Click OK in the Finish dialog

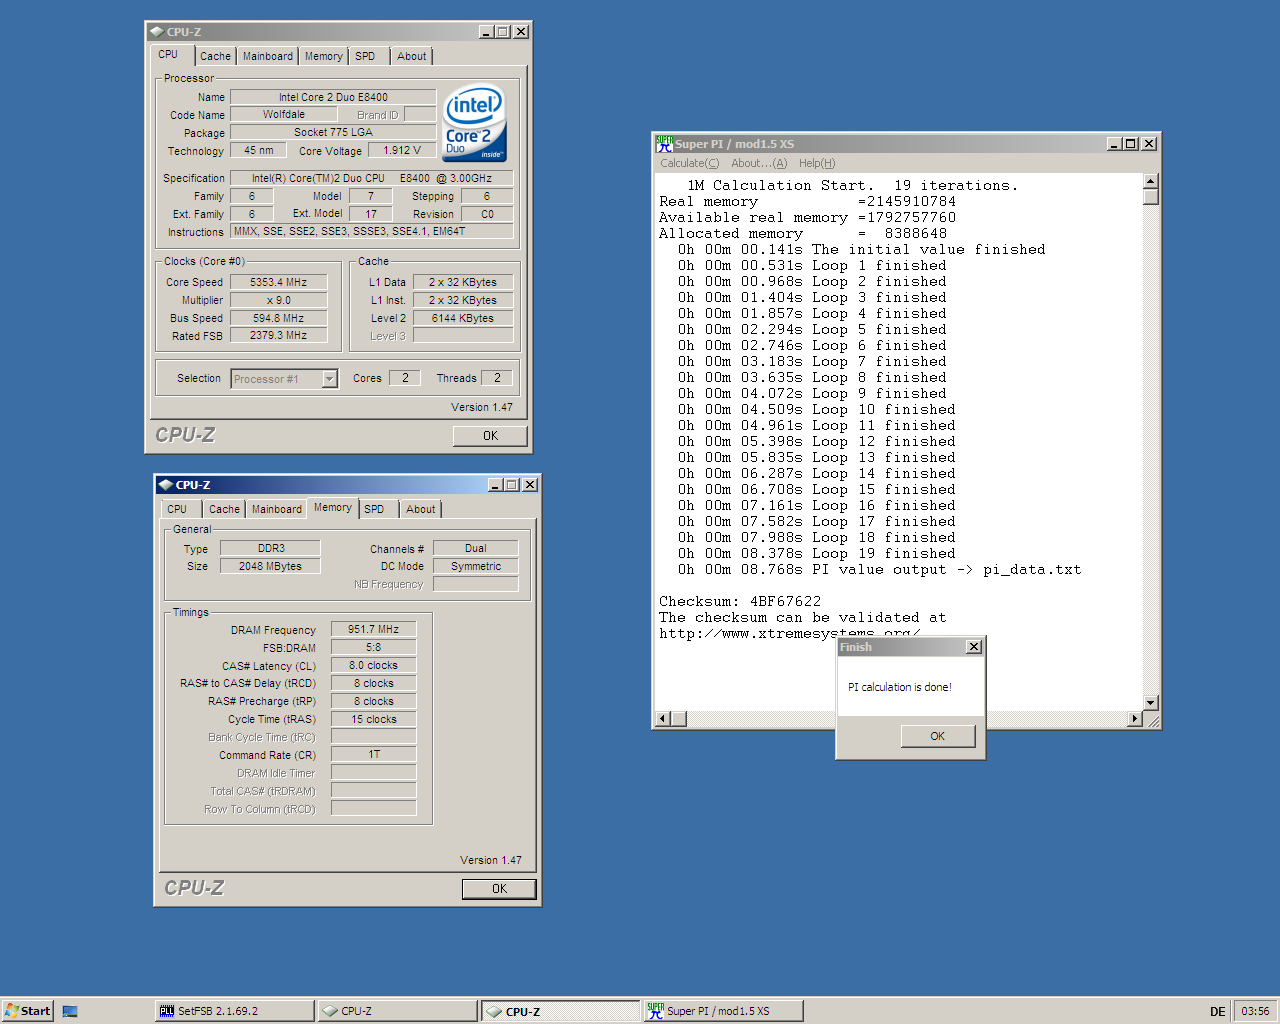[x=937, y=736]
